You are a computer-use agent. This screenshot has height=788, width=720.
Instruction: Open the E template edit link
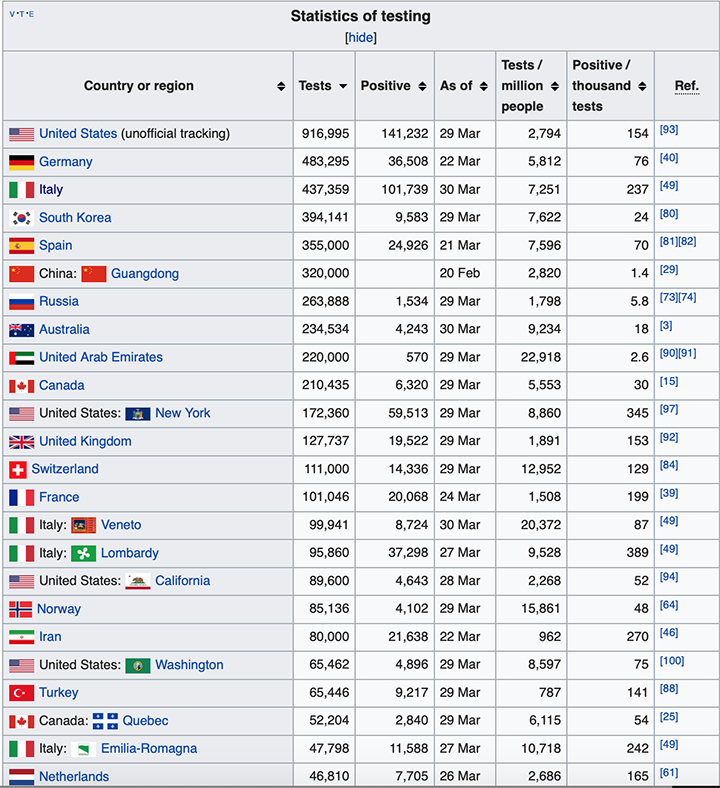tap(31, 14)
